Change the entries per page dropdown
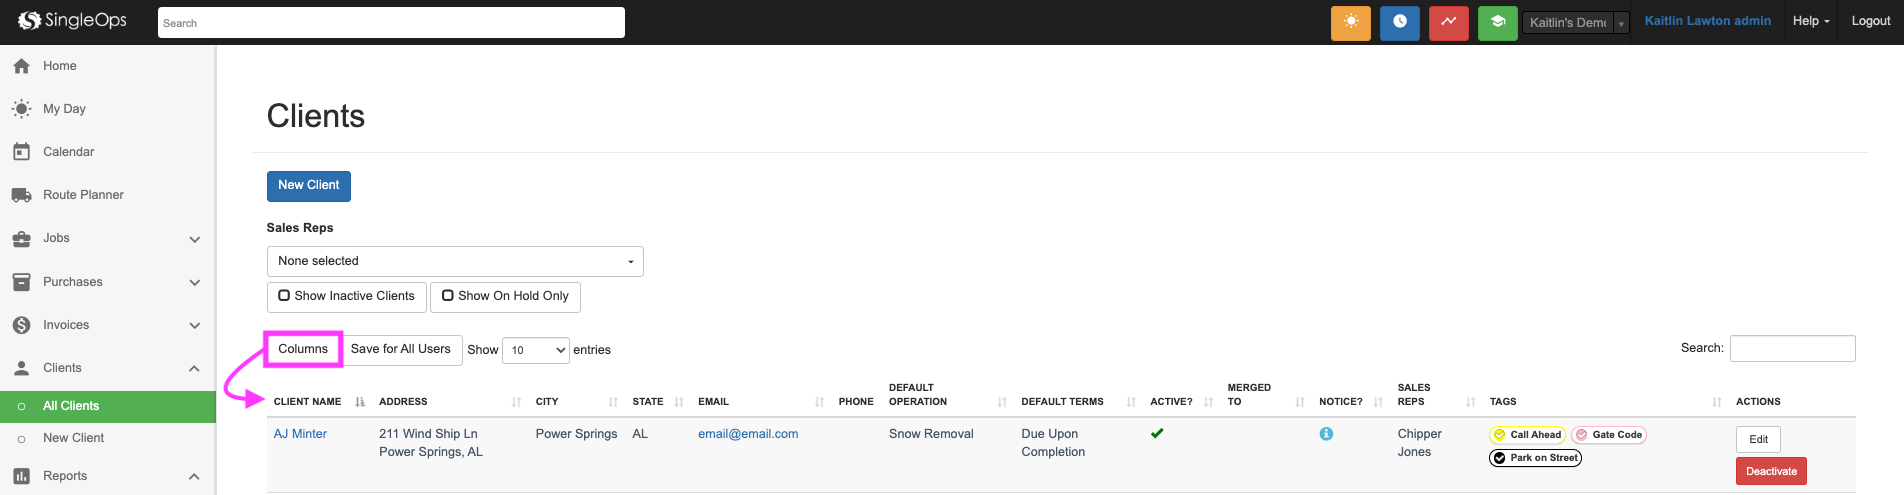 click(x=536, y=350)
